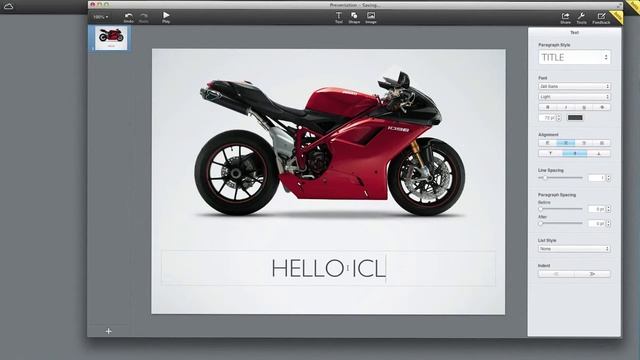Click the Before spacing stepper arrows

point(609,209)
